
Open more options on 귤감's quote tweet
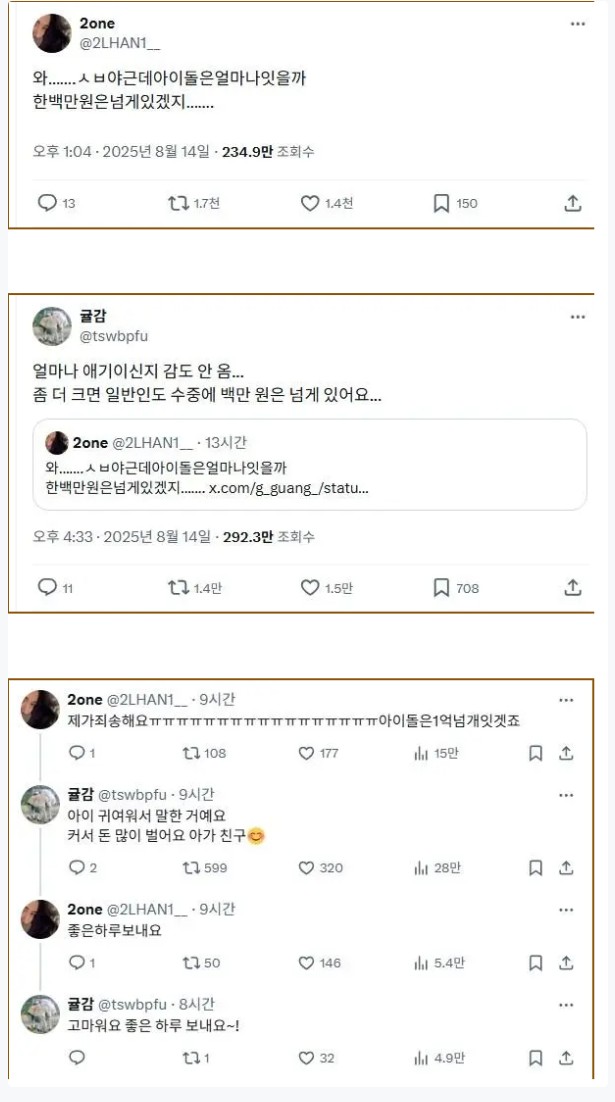[578, 317]
